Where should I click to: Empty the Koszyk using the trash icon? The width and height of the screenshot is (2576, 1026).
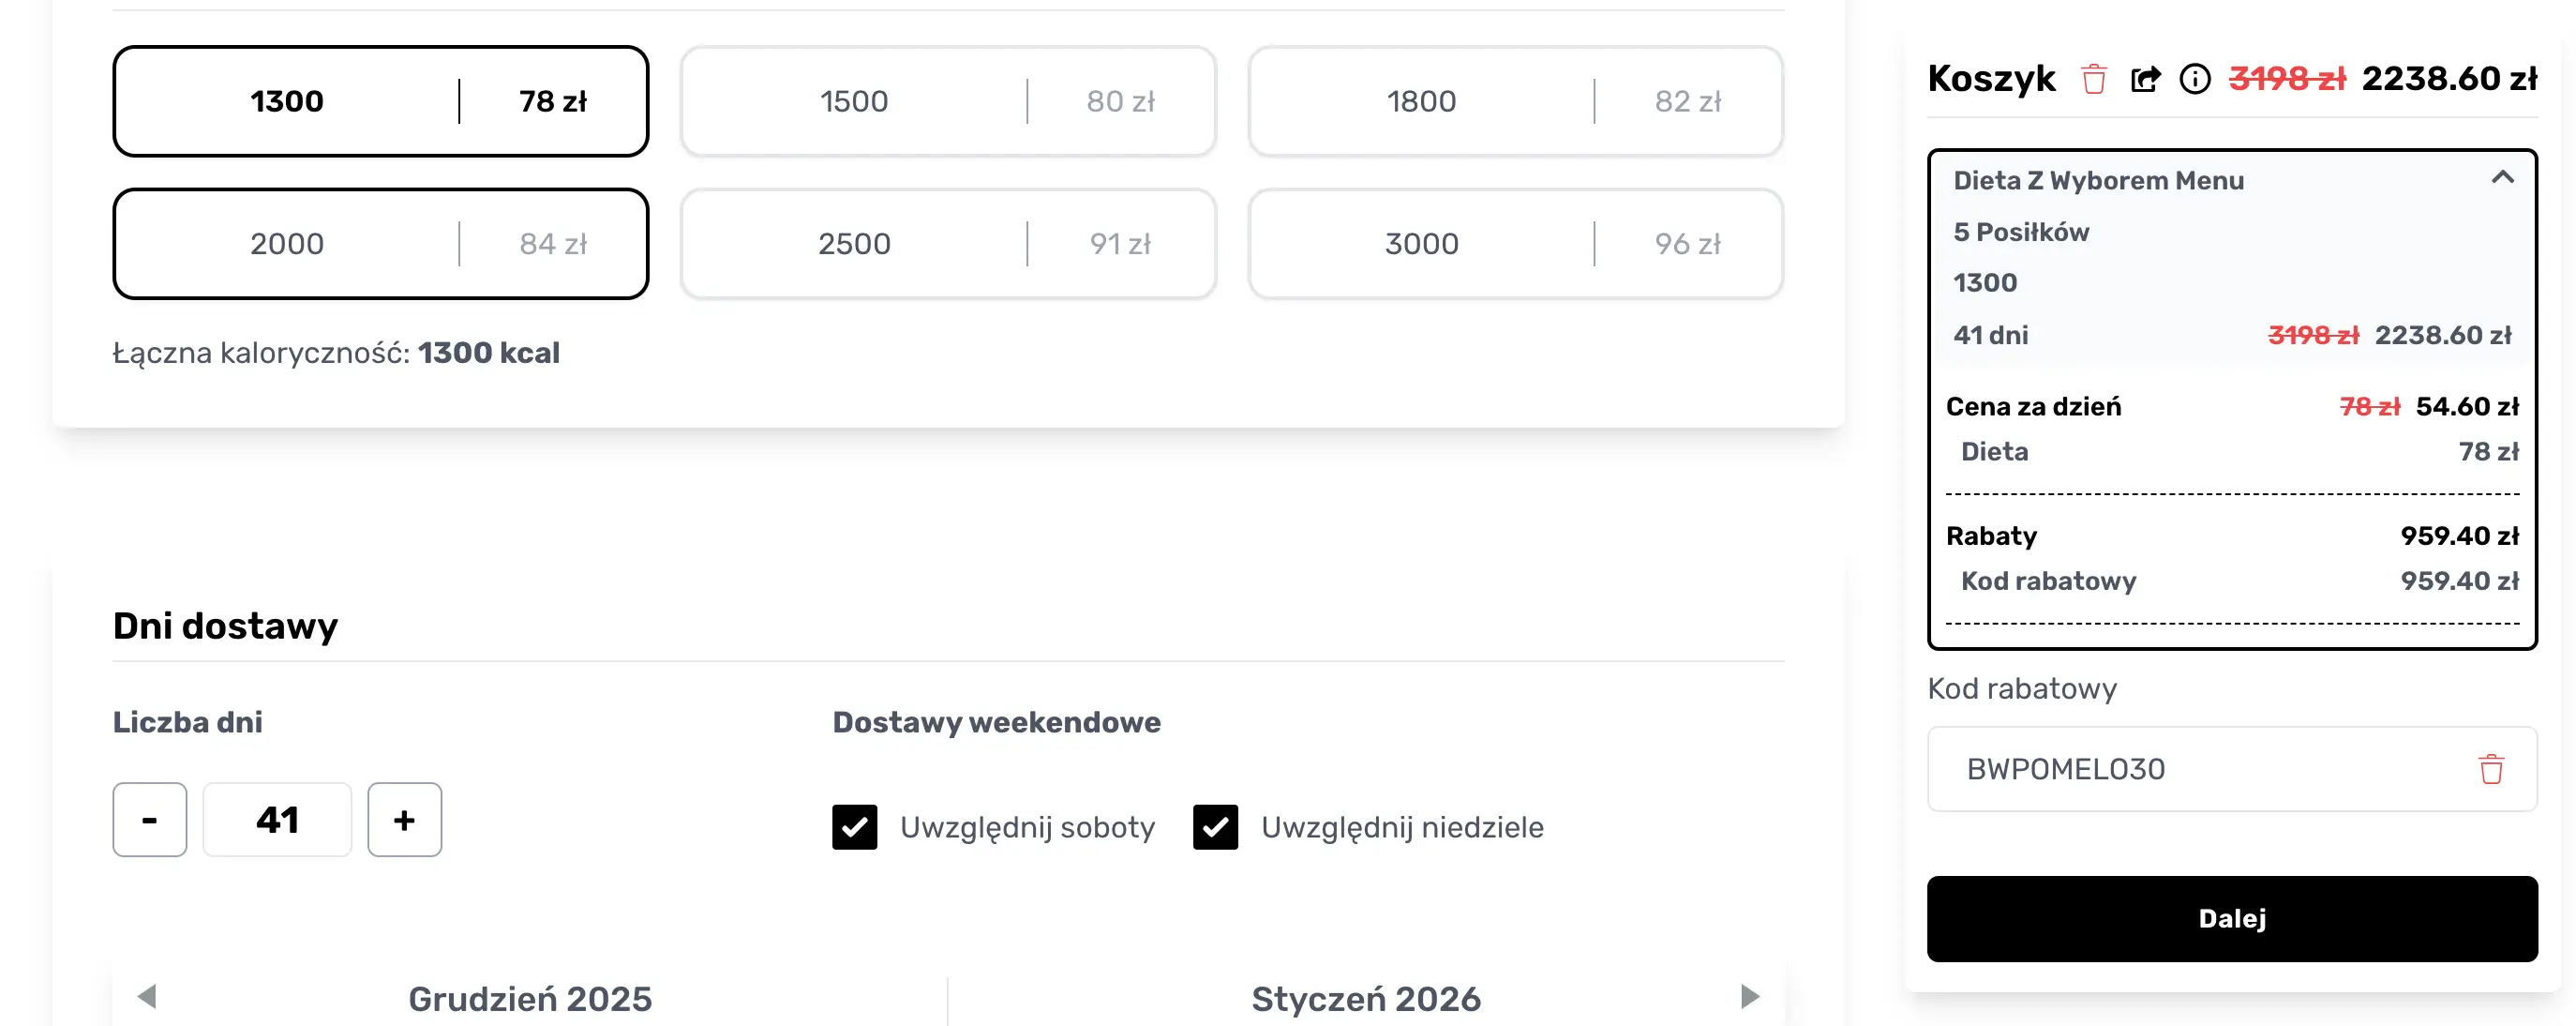2095,79
